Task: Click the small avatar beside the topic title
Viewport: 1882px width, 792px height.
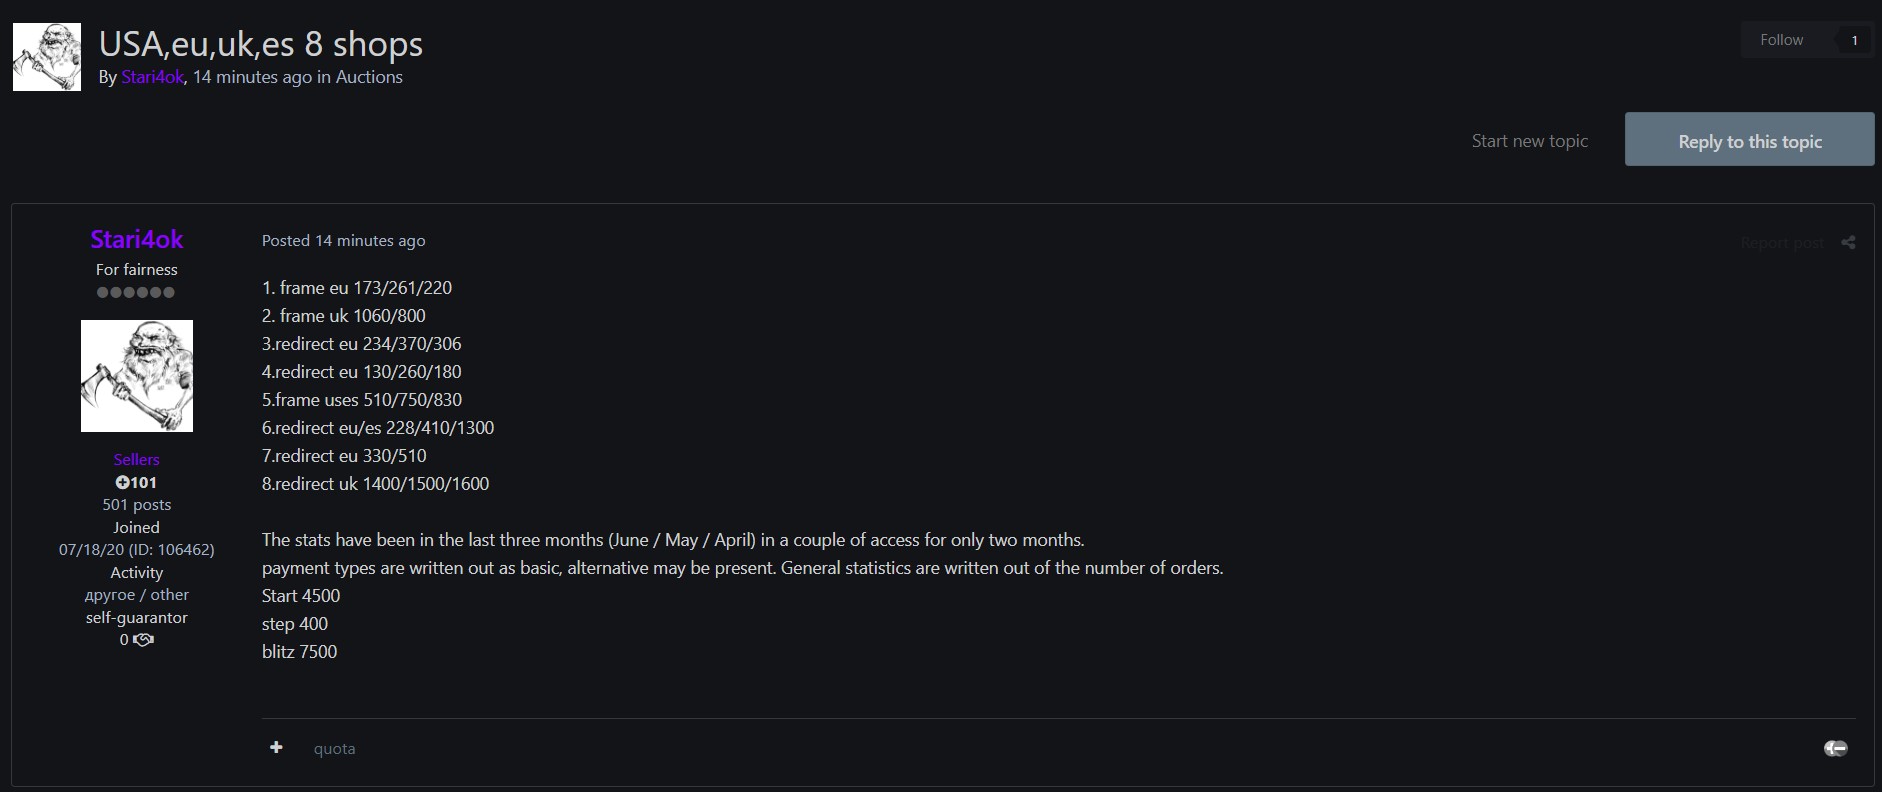Action: [47, 57]
